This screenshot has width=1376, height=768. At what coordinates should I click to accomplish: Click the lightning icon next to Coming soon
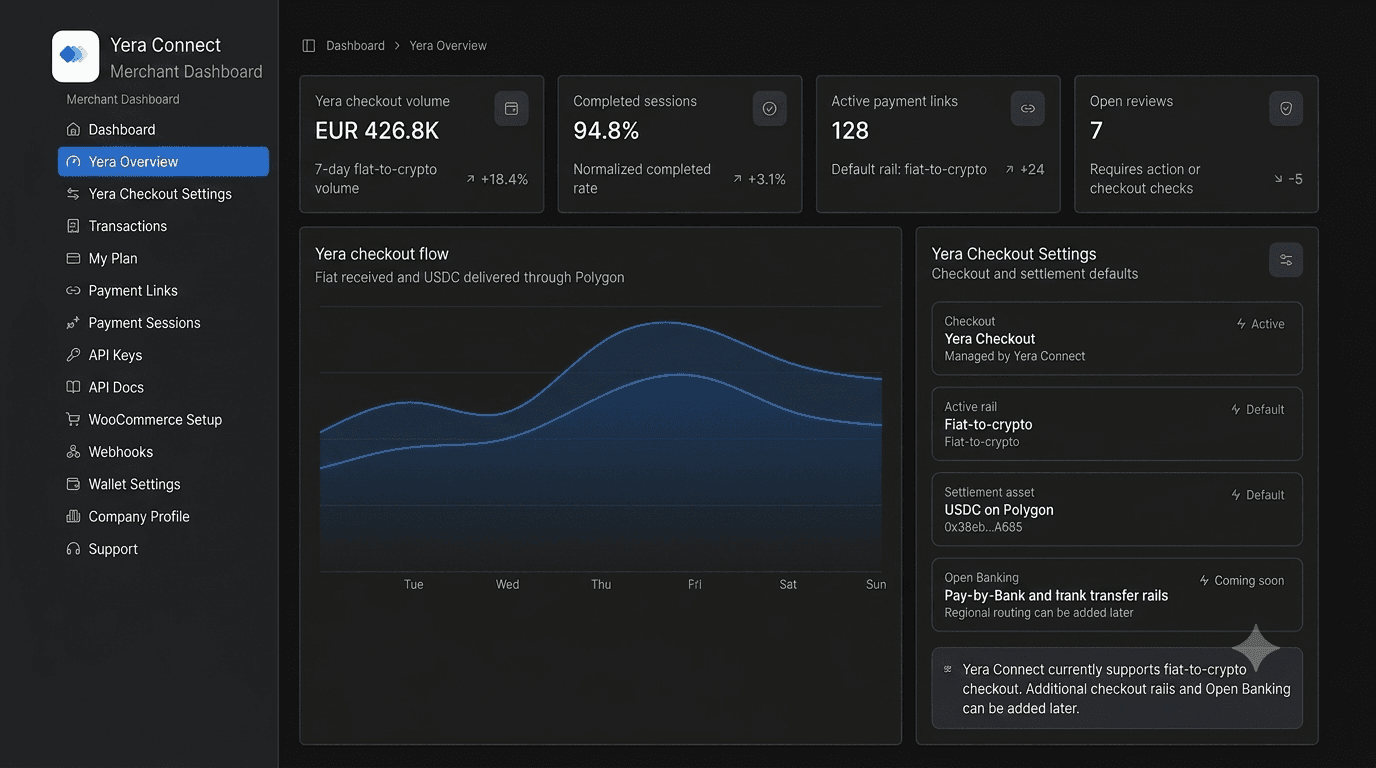pos(1204,580)
